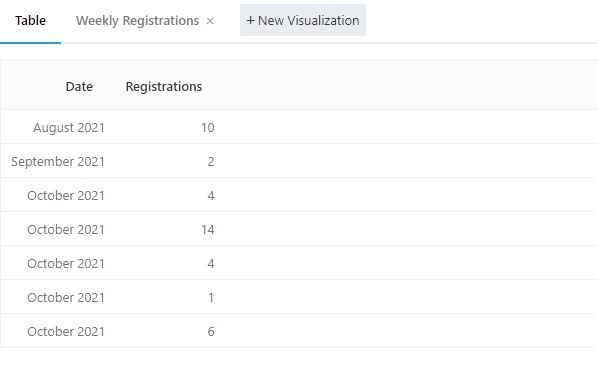597x365 pixels.
Task: Select the October 2021 row with 14 registrations
Action: [x=298, y=229]
